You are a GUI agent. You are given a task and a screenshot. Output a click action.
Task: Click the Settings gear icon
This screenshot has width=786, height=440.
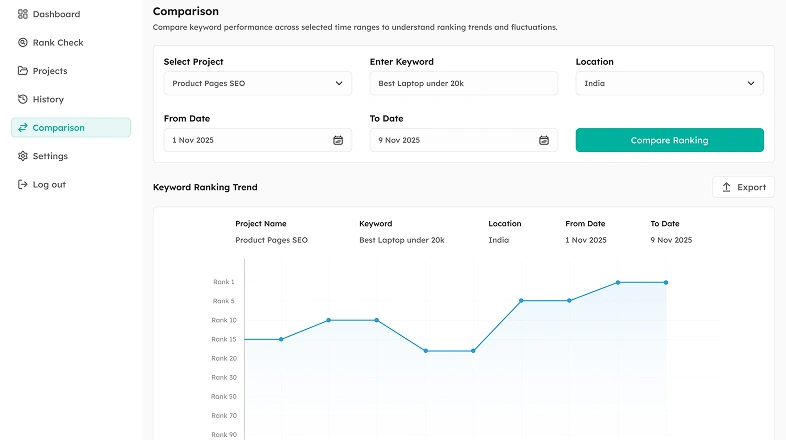(23, 156)
